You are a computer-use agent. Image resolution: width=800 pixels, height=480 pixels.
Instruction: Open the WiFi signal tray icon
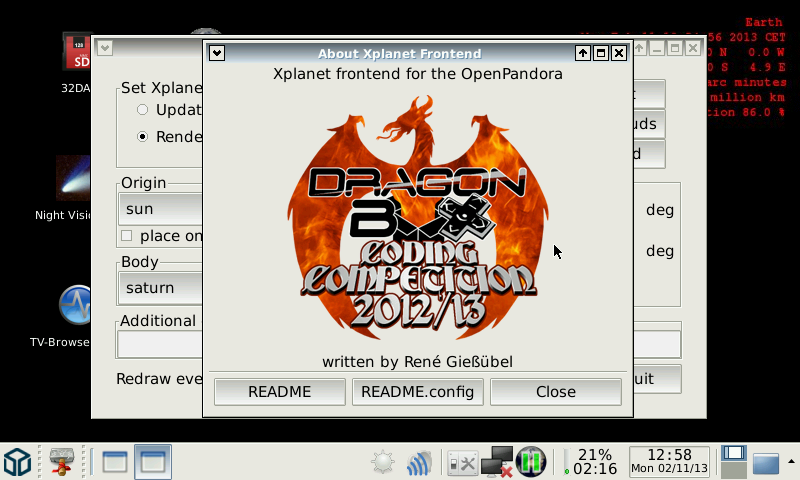tap(418, 462)
